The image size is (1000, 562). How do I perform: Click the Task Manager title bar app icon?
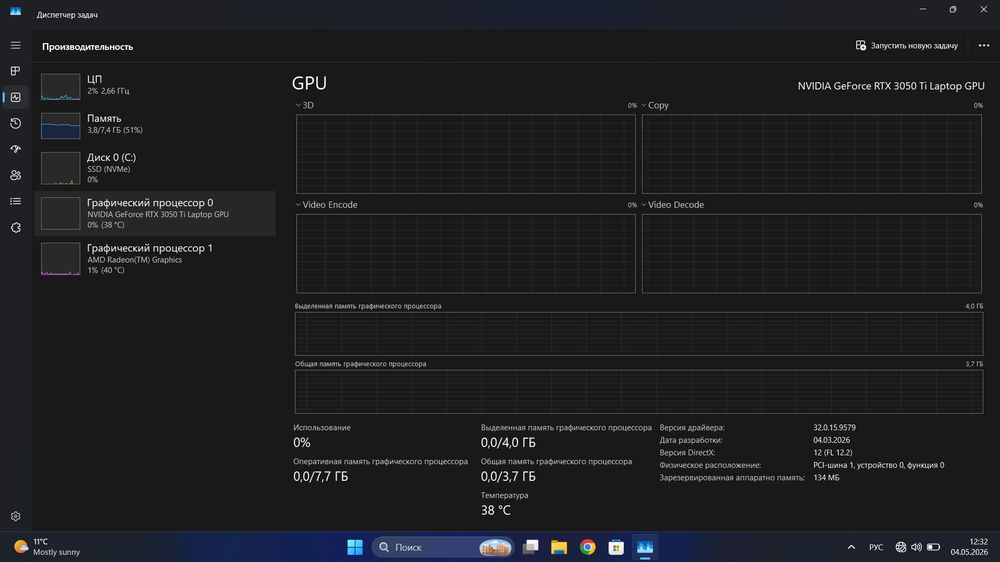(15, 11)
